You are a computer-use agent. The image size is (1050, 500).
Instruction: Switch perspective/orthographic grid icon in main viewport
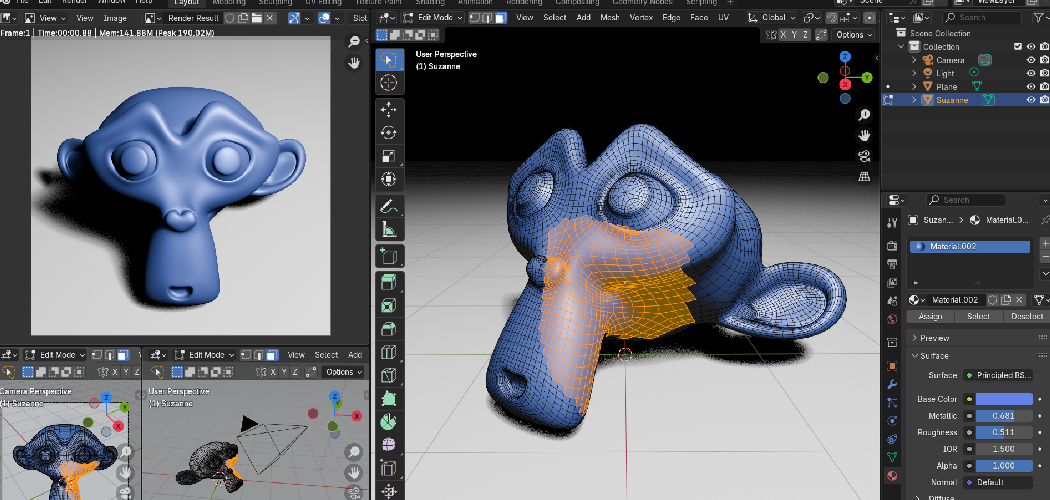point(864,177)
